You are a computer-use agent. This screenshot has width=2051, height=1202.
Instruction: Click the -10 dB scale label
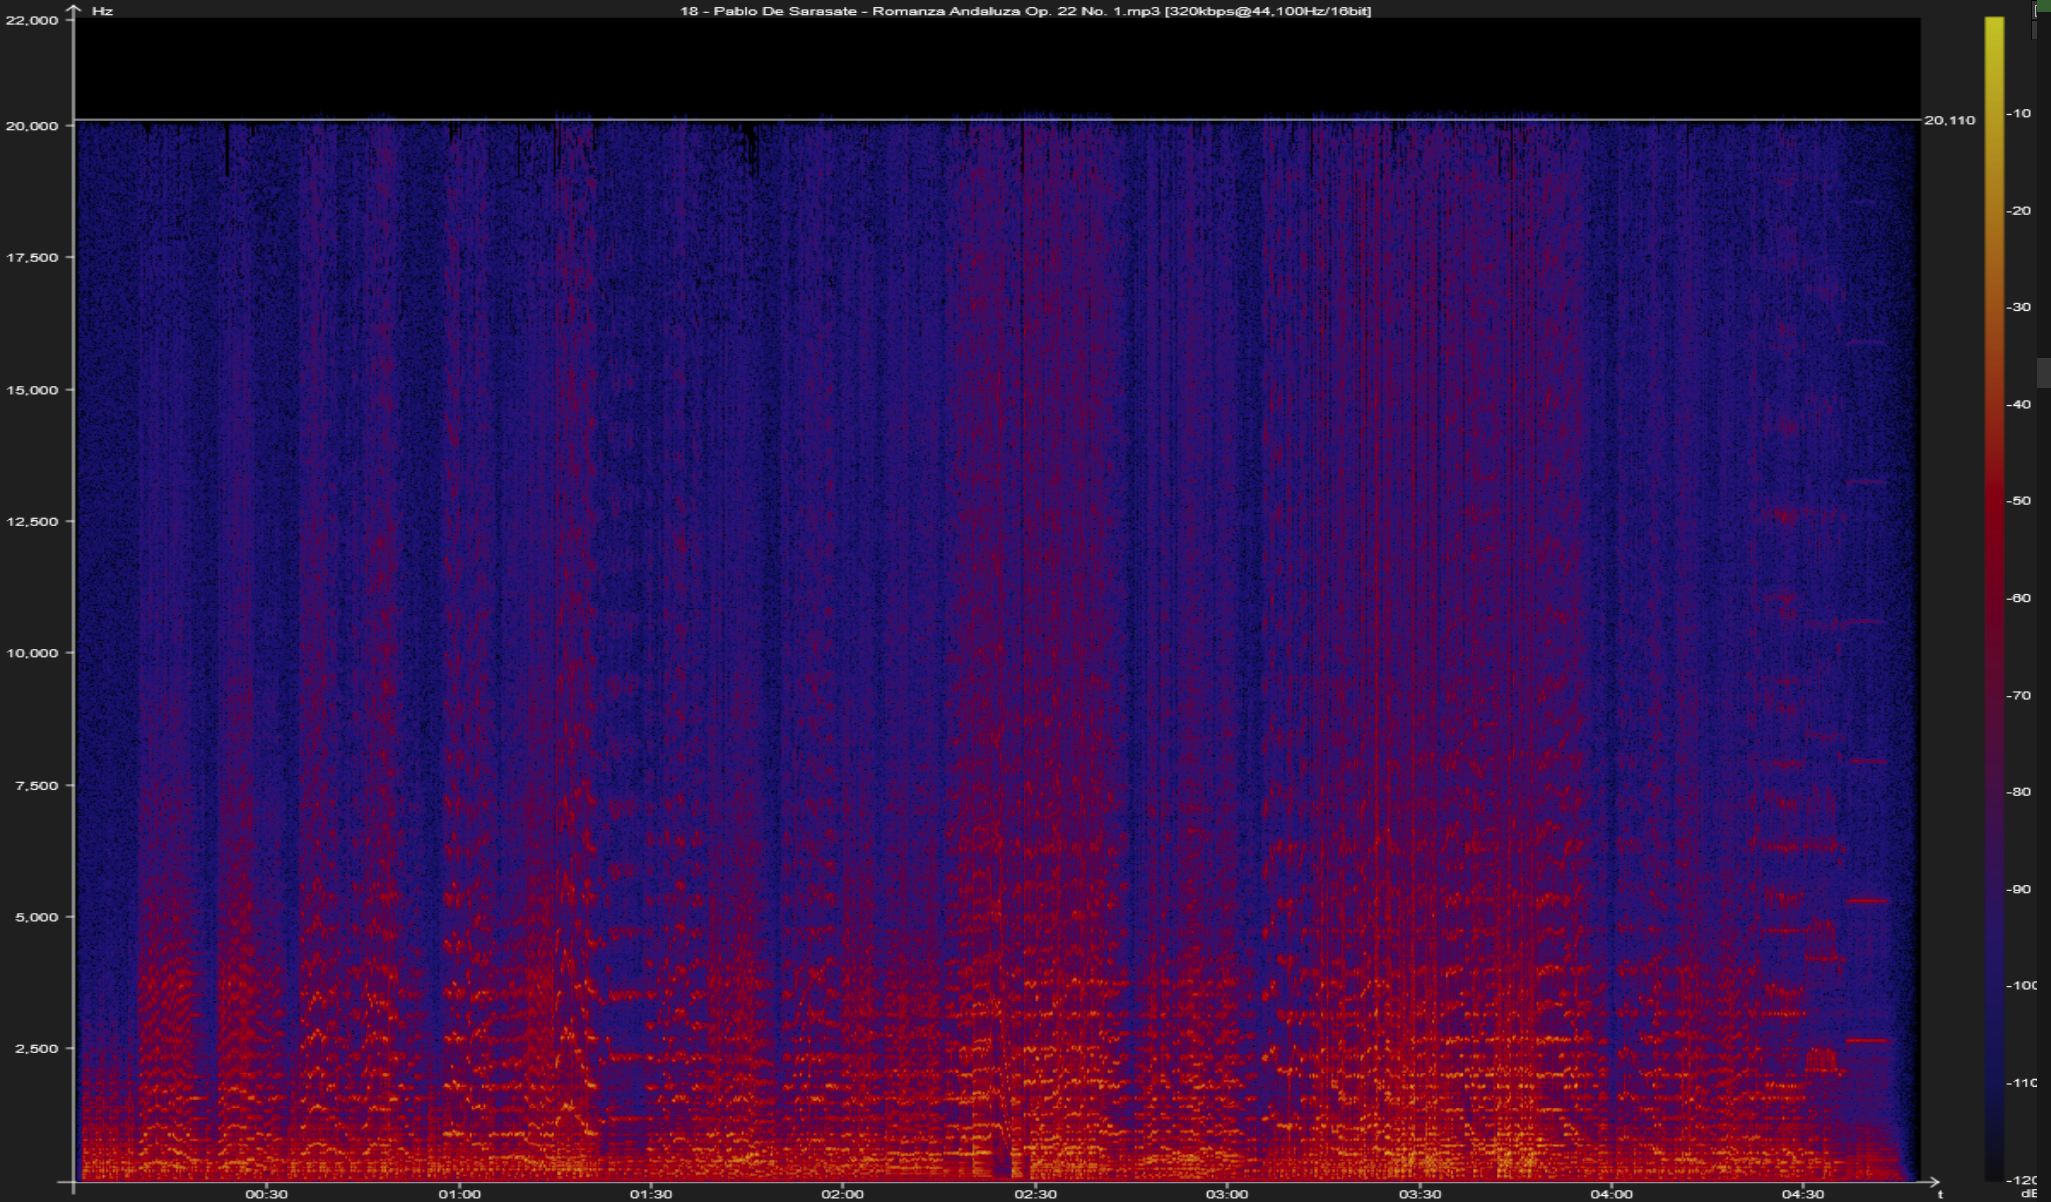click(x=2019, y=114)
